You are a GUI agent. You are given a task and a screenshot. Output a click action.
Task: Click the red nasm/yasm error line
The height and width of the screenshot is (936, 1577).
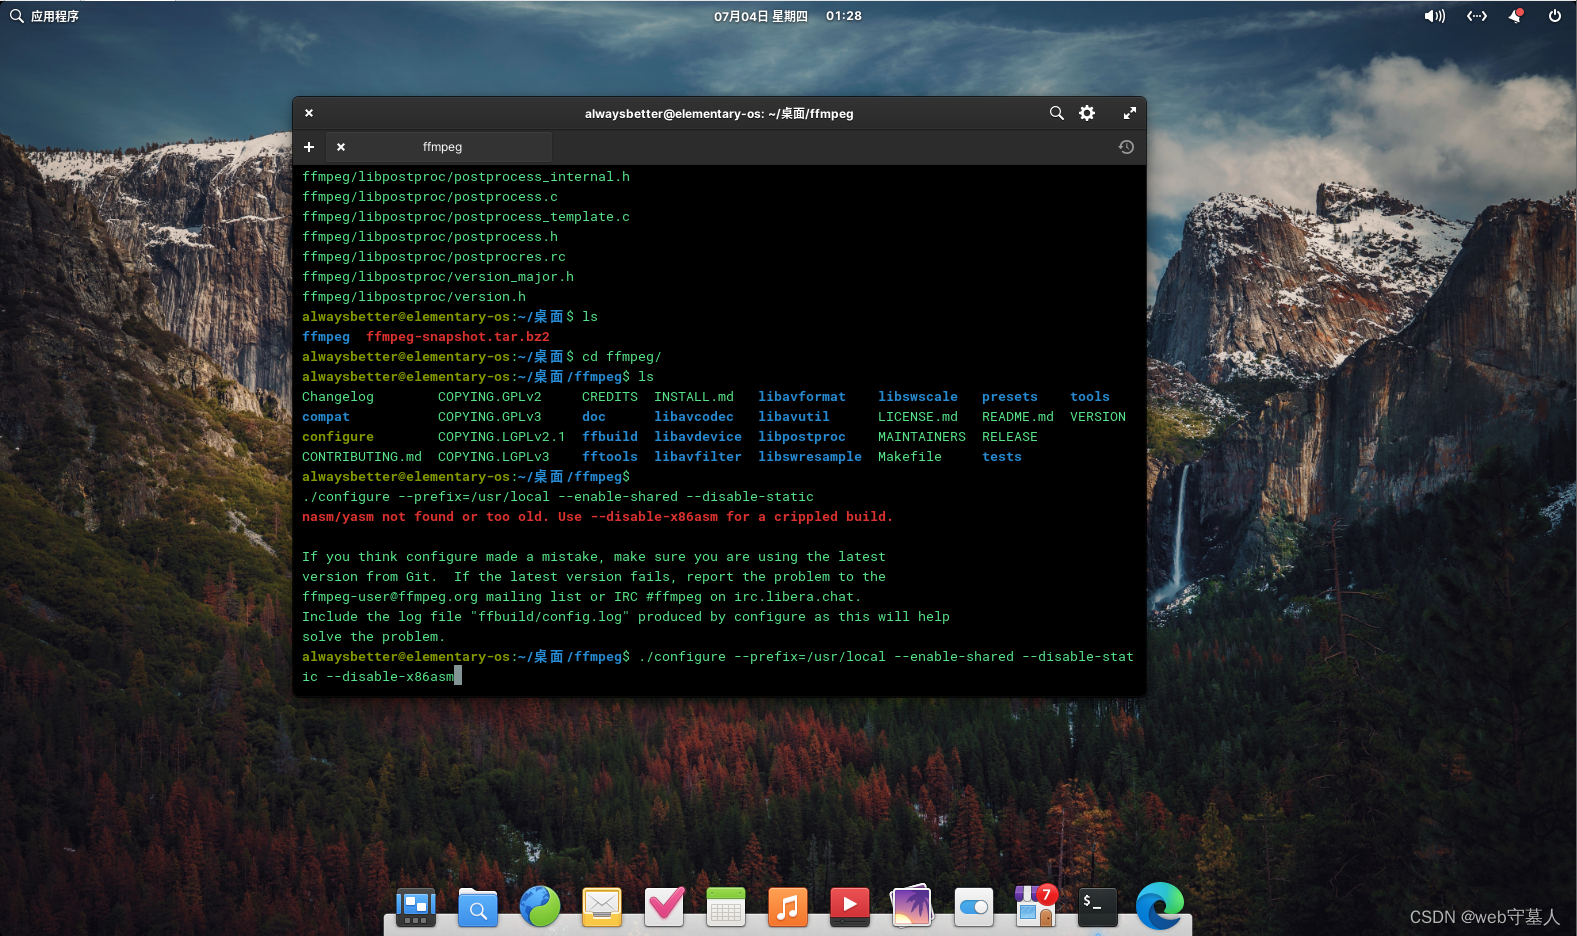pyautogui.click(x=597, y=517)
